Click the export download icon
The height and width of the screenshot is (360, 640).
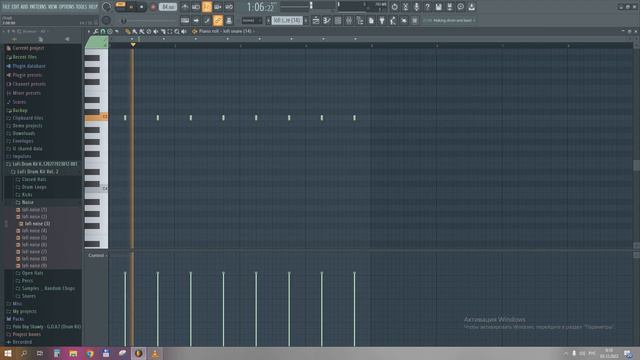471,7
